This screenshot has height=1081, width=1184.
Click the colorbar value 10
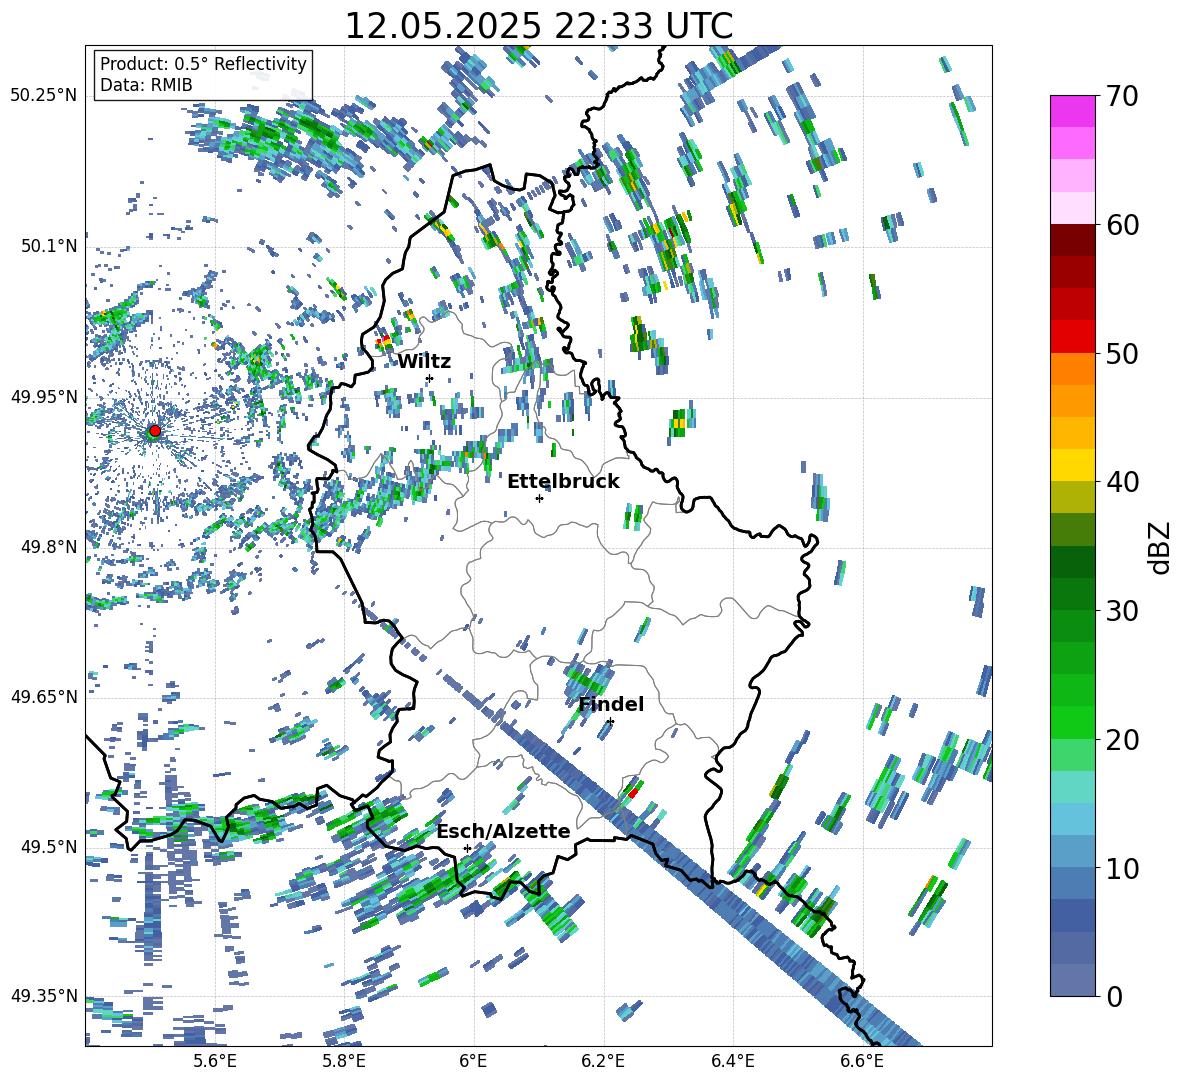[1122, 868]
